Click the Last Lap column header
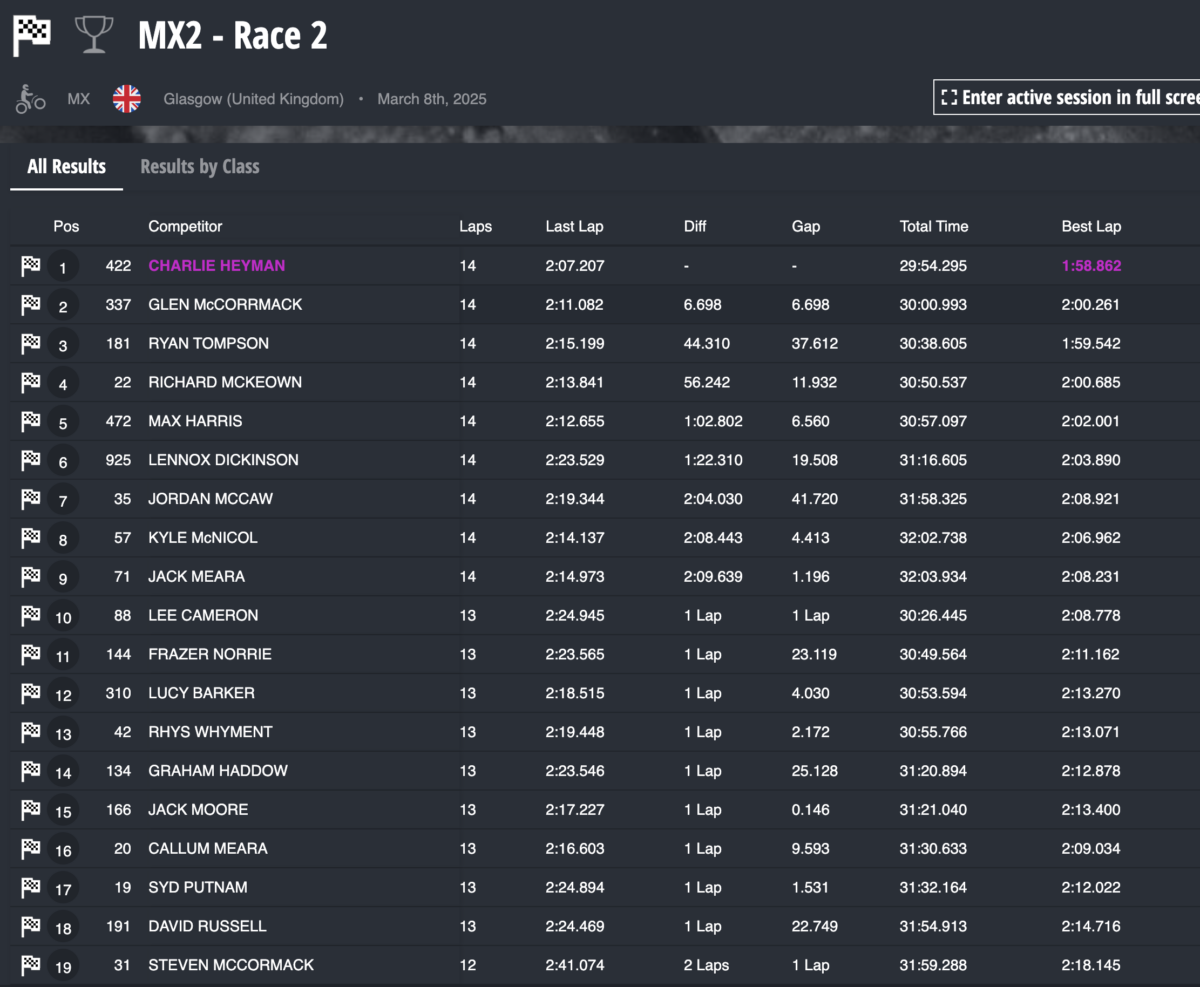The height and width of the screenshot is (987, 1200). (574, 227)
